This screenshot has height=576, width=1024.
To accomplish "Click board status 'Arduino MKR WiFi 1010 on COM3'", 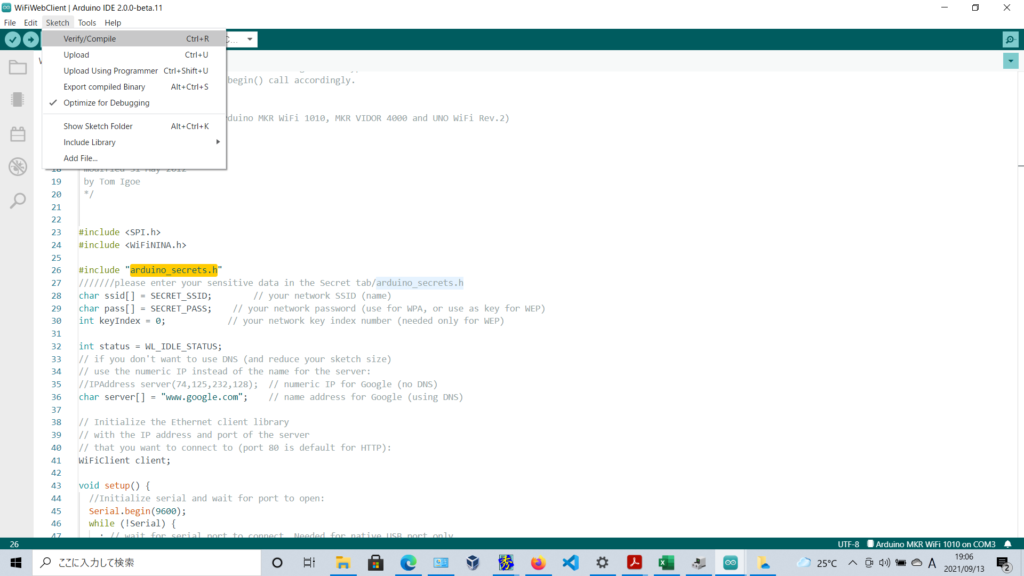I will coord(931,544).
